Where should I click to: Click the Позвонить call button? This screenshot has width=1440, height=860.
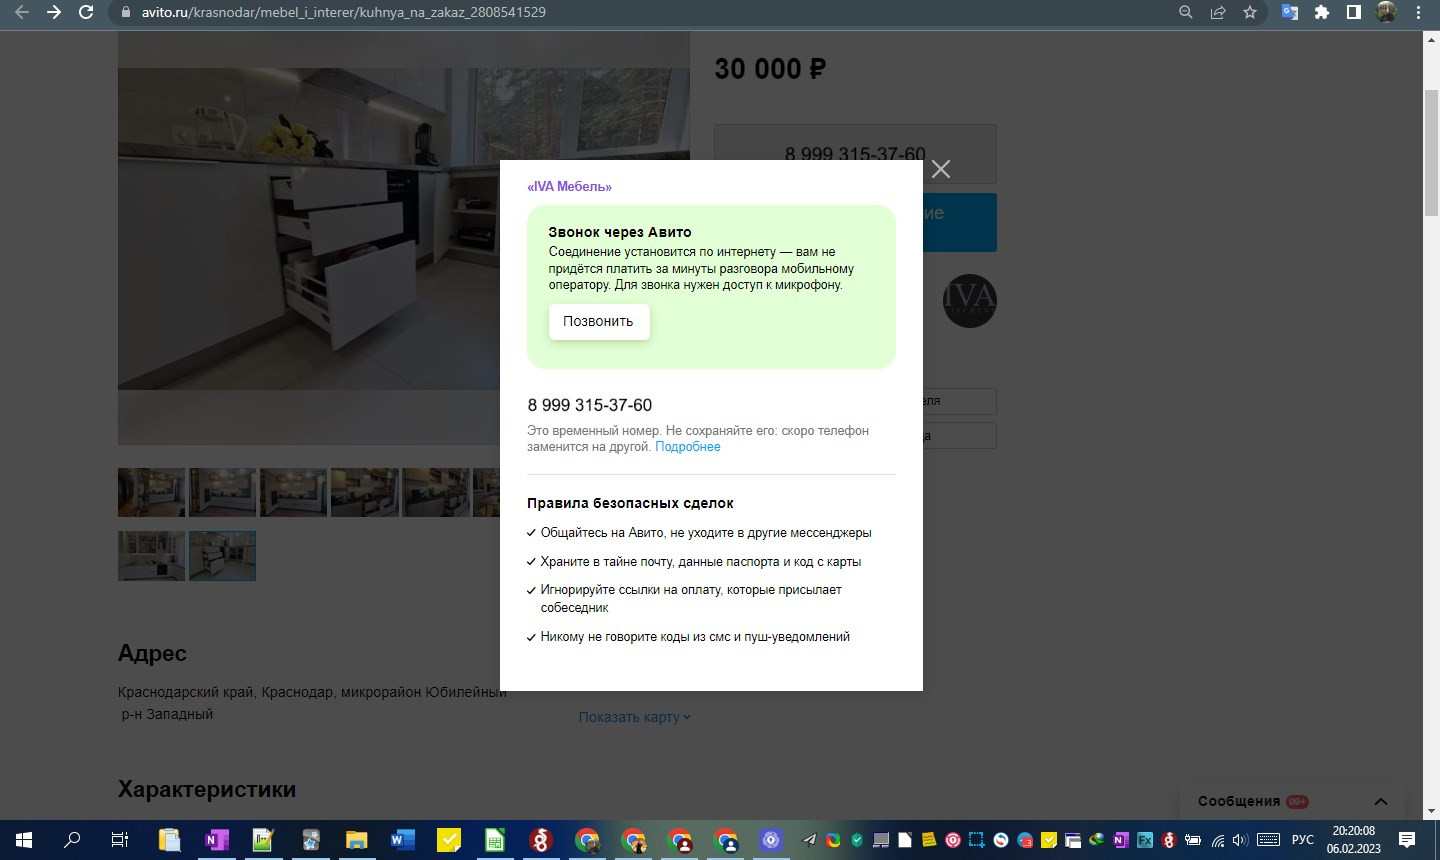(x=599, y=322)
